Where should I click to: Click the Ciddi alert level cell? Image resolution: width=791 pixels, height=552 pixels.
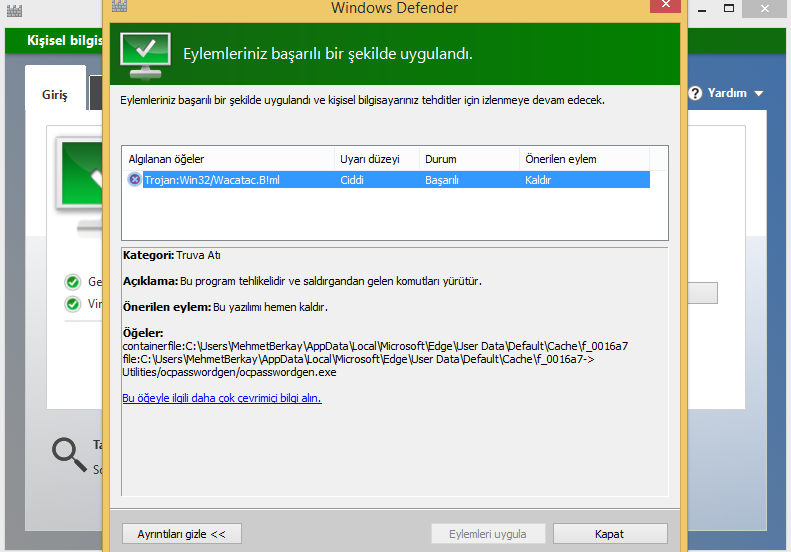(x=352, y=180)
